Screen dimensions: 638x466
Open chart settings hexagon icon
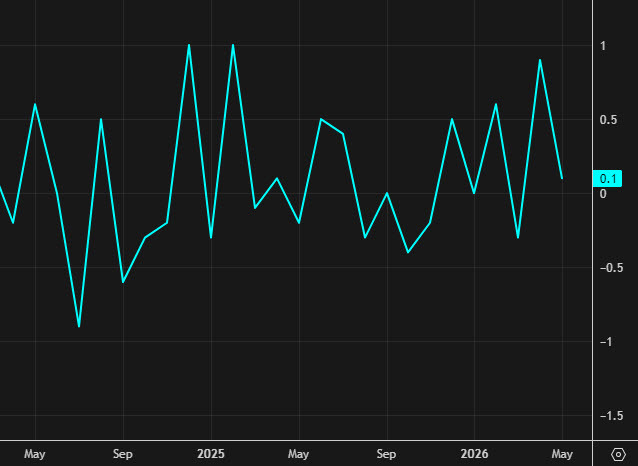pos(618,454)
